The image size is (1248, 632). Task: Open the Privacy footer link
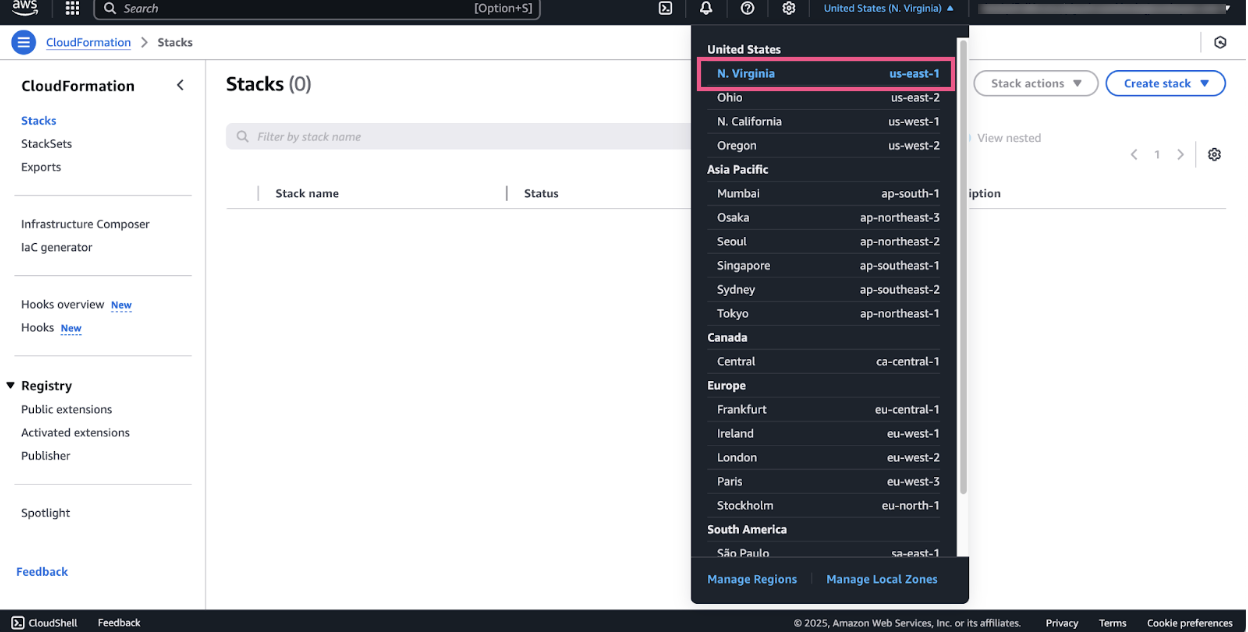(x=1062, y=622)
